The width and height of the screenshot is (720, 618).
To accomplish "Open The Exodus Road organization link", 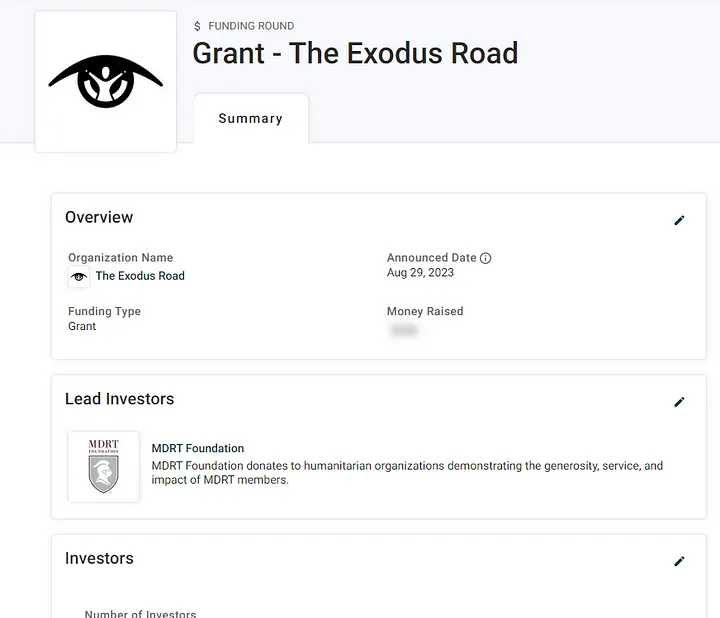I will [x=140, y=276].
